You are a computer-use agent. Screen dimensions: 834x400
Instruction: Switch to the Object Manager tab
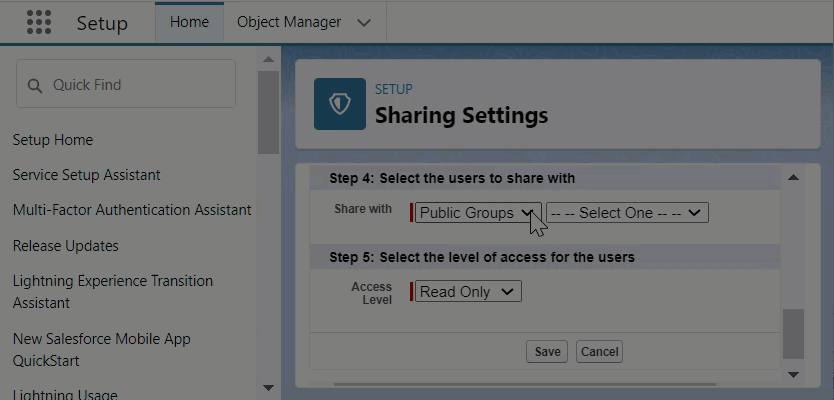(x=289, y=22)
